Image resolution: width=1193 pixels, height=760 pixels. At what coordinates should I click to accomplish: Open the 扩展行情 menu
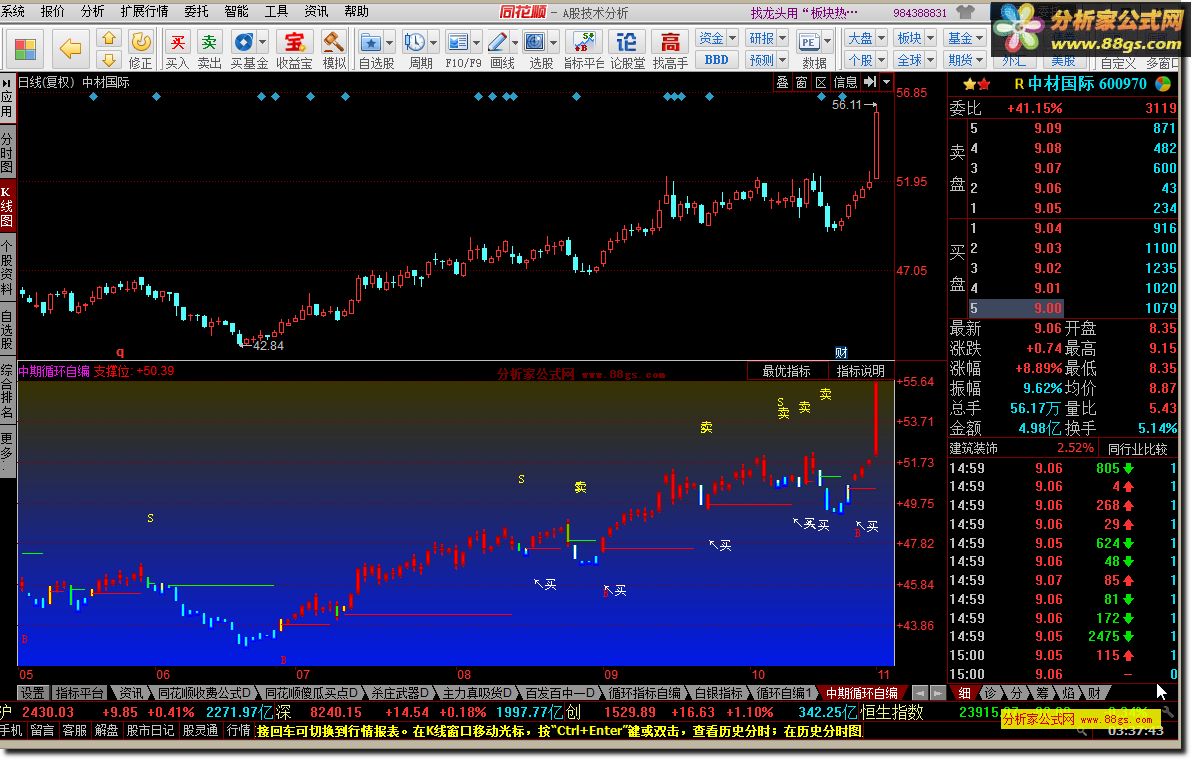pos(145,11)
